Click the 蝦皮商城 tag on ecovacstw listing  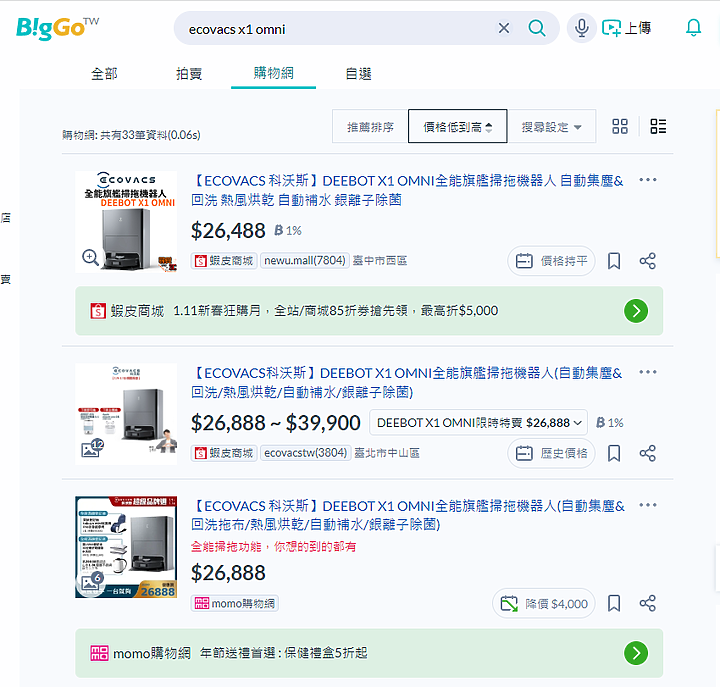point(224,453)
